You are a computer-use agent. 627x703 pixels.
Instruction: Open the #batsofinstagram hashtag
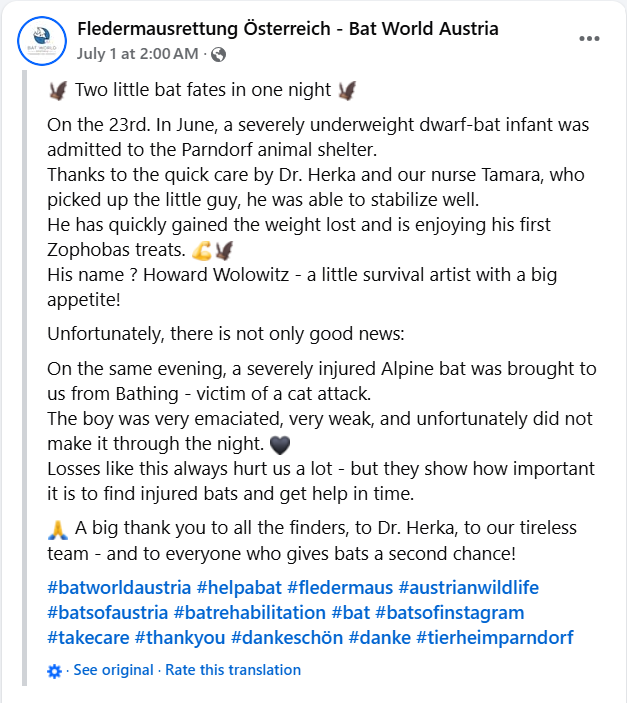point(449,612)
